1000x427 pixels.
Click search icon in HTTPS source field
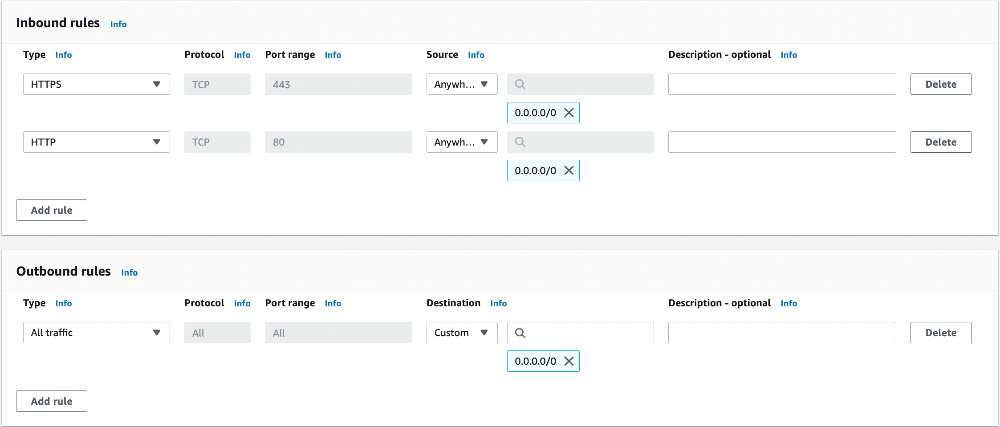tap(521, 85)
